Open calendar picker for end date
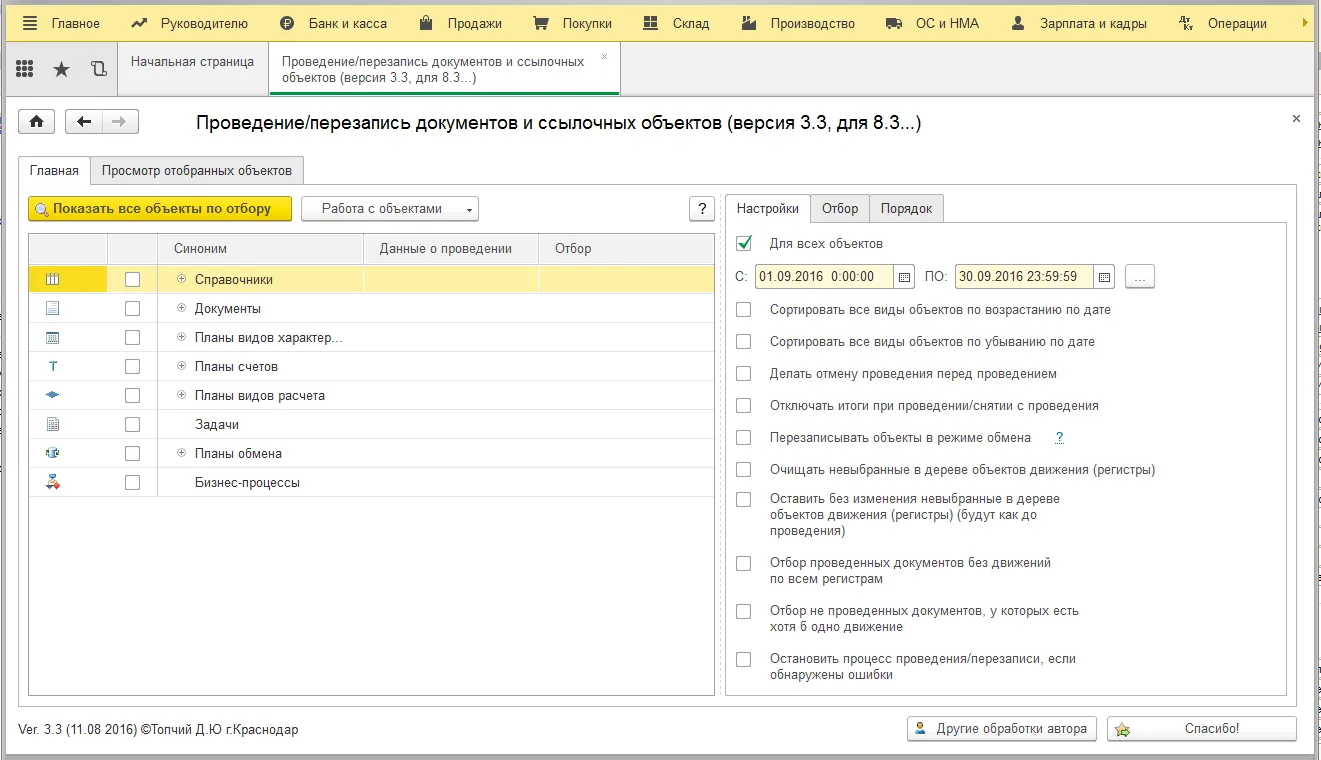 1104,277
